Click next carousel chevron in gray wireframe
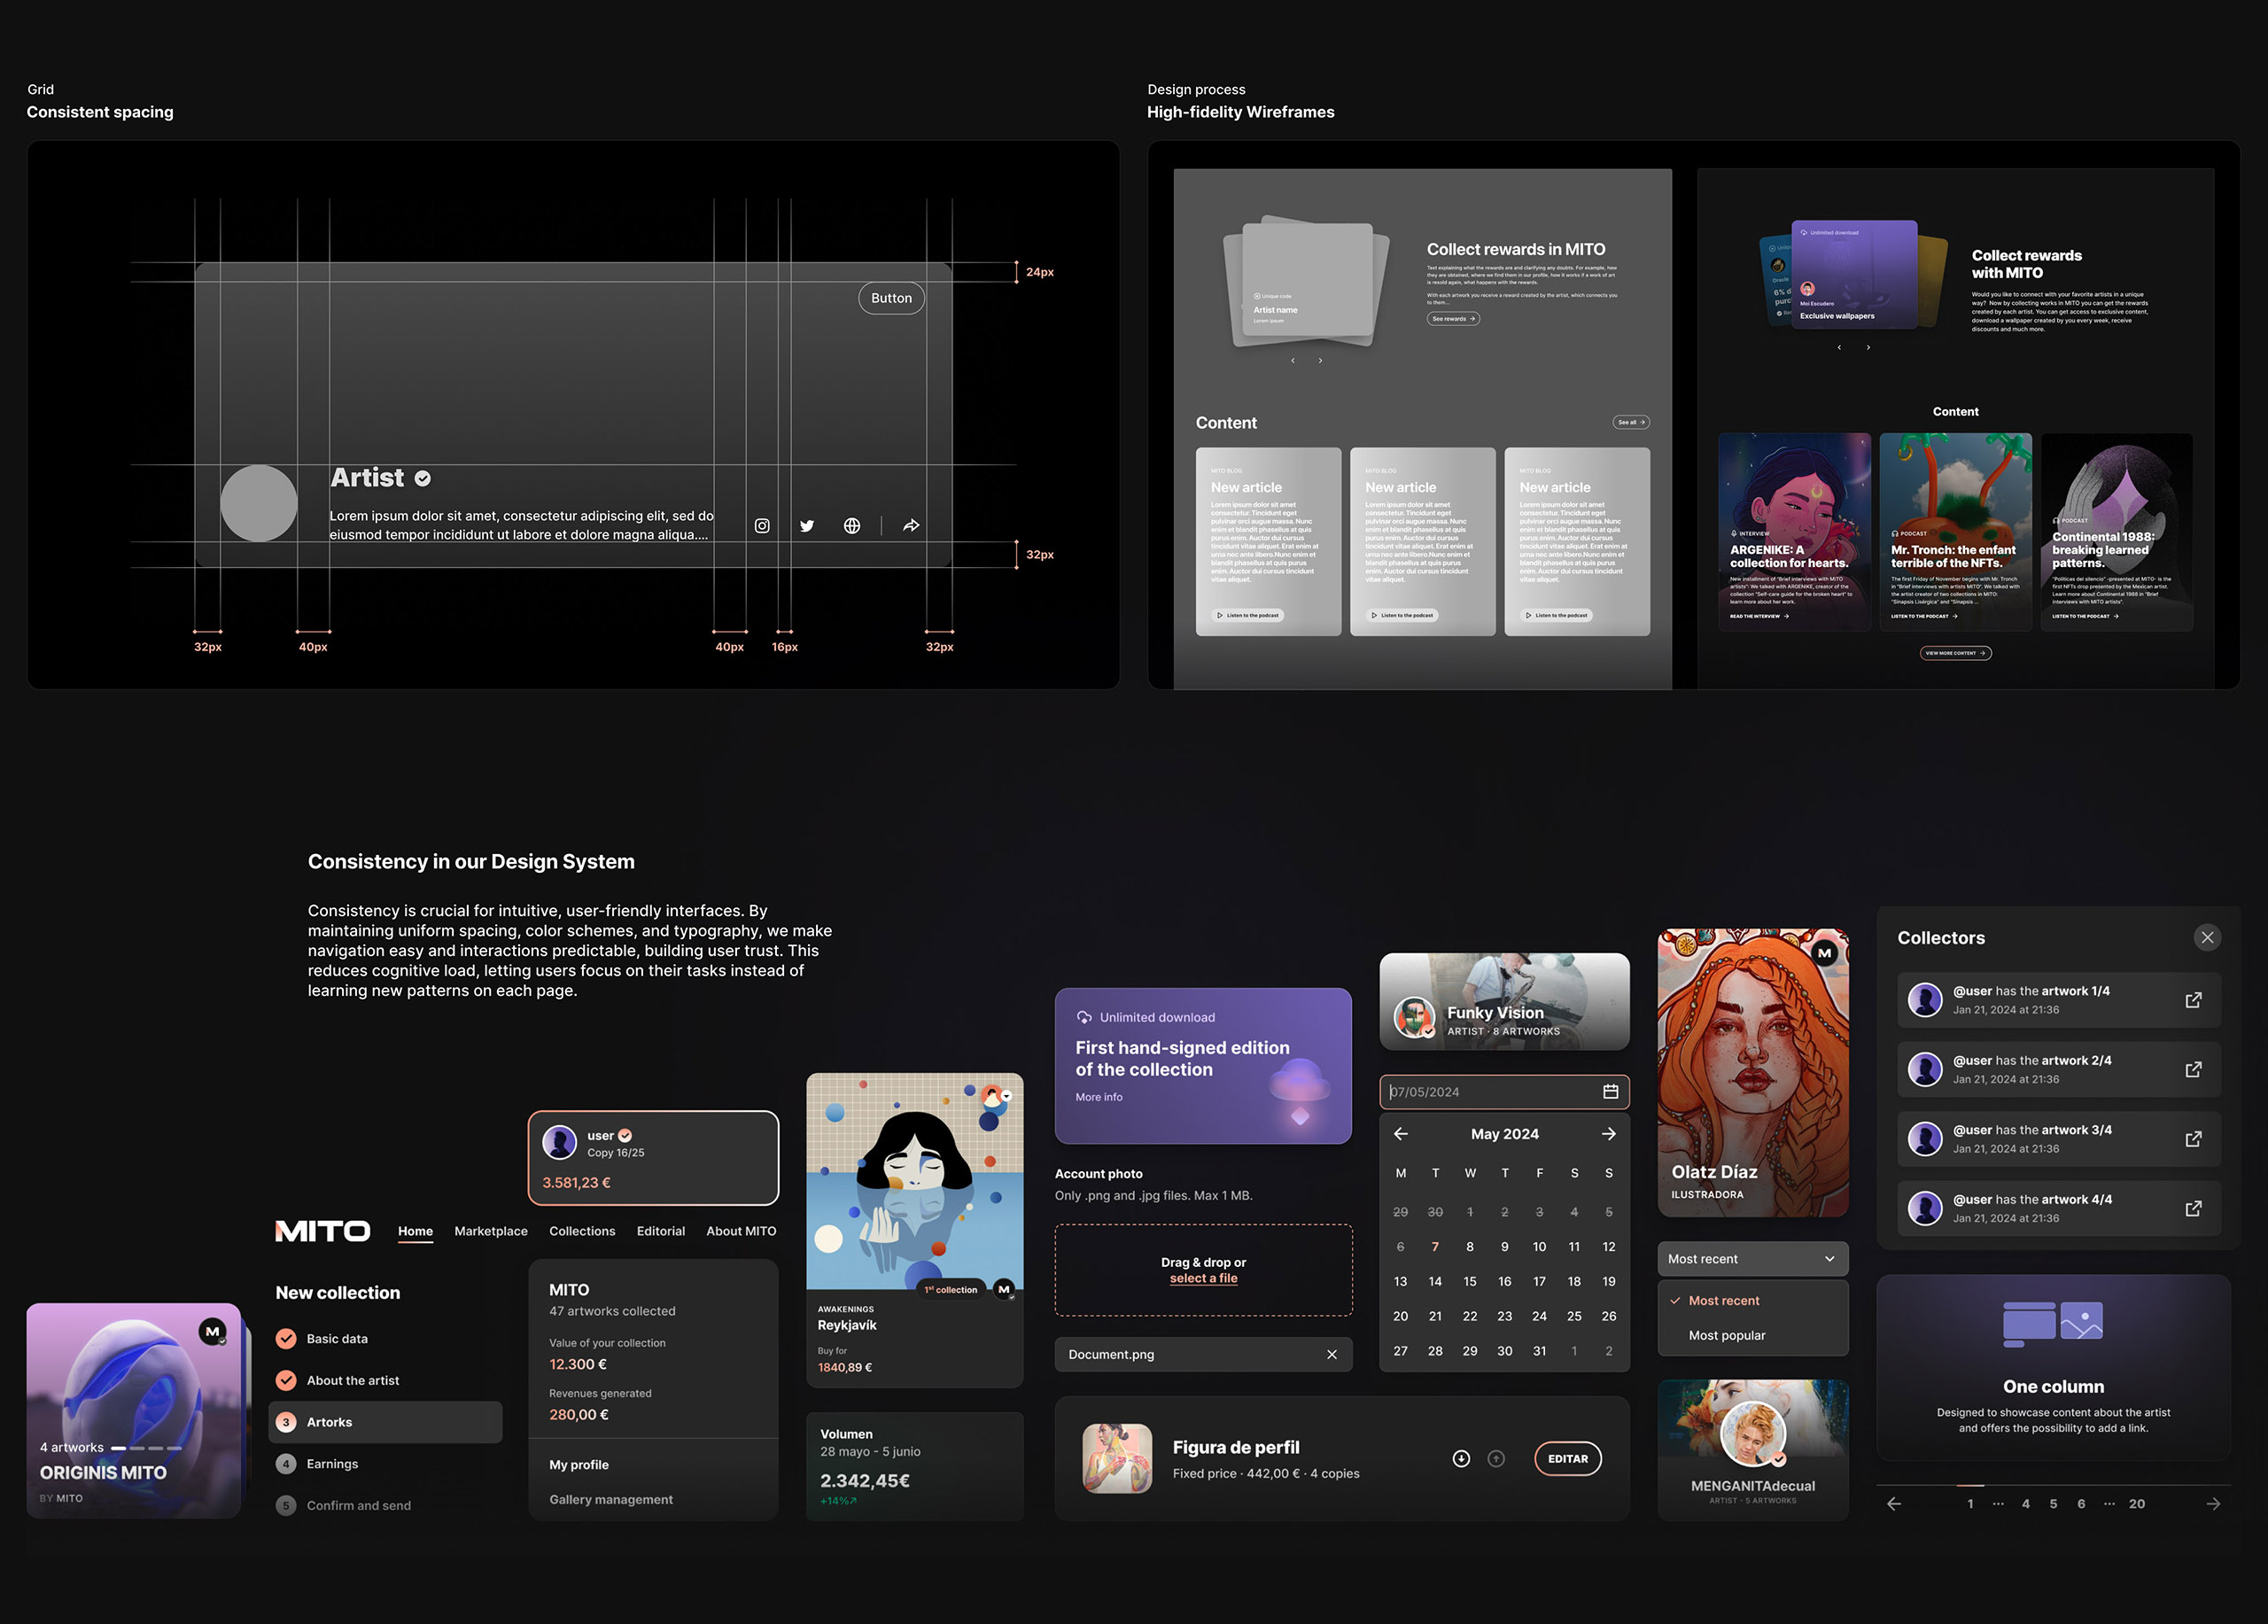2268x1624 pixels. 1320,361
